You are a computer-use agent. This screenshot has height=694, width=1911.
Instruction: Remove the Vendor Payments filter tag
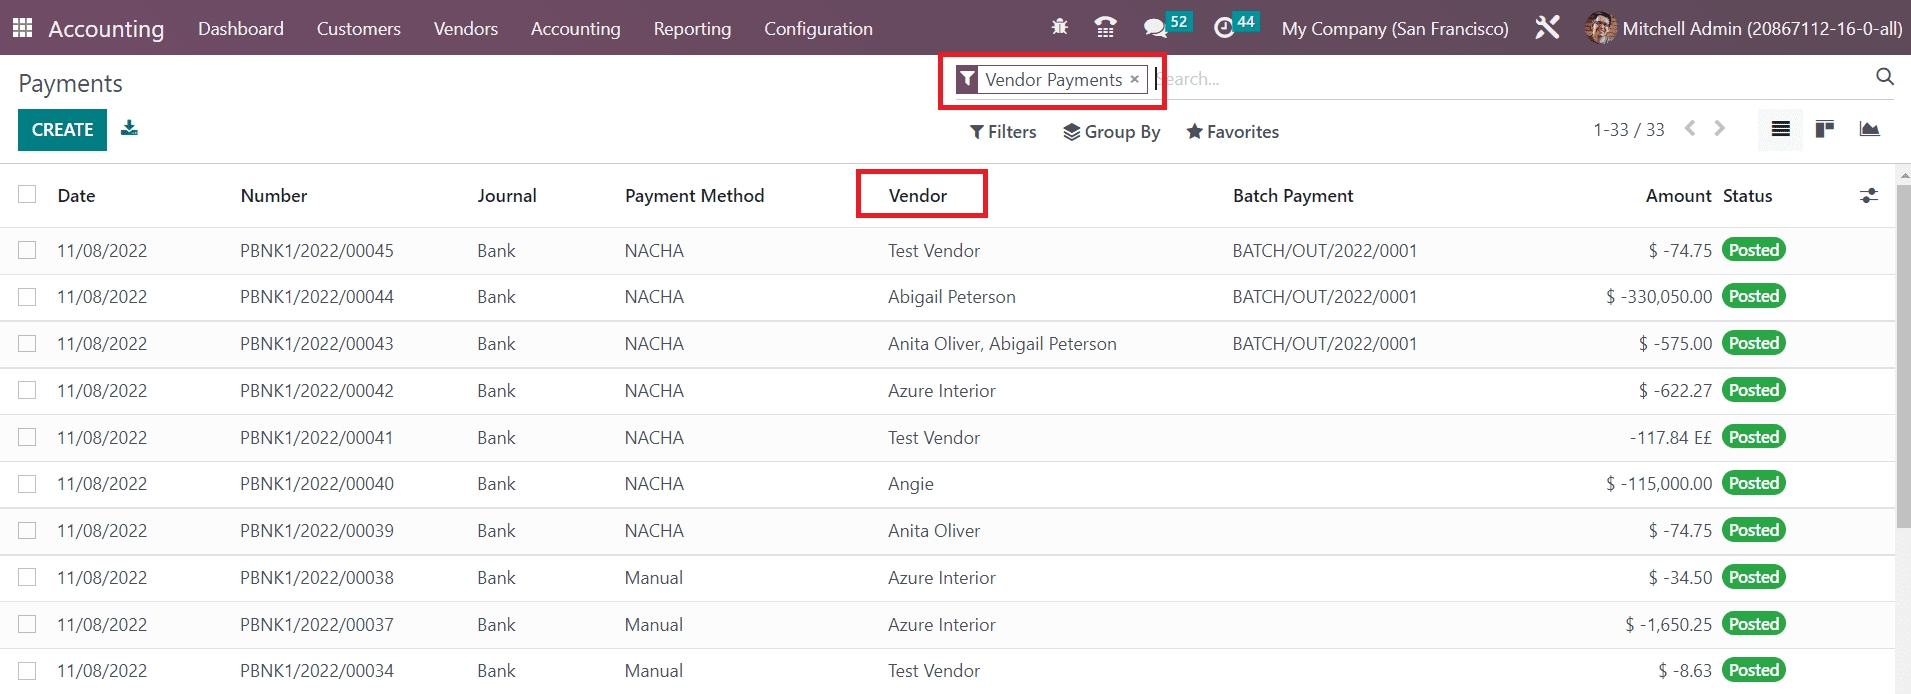click(x=1135, y=79)
